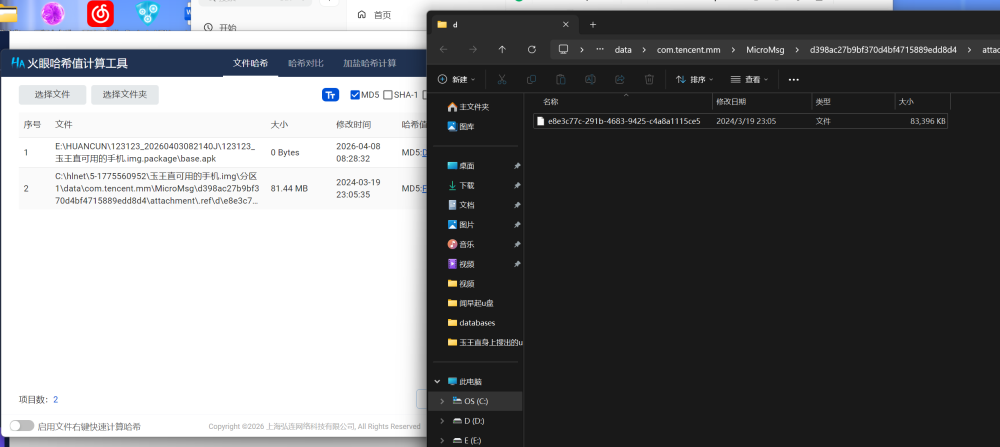Switch to the 哈希对比 tab
Viewport: 1000px width, 447px height.
tap(306, 63)
